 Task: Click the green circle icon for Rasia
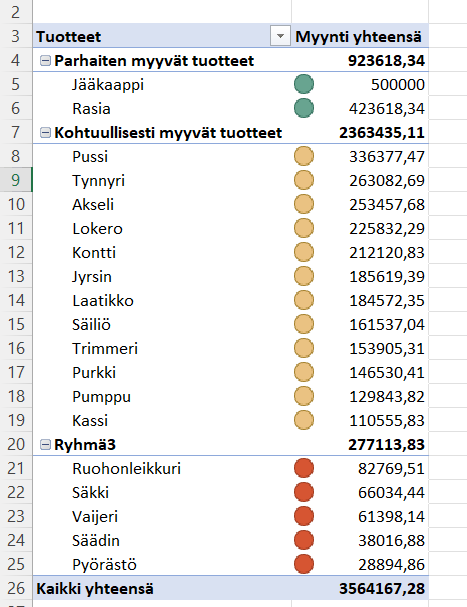tap(304, 108)
